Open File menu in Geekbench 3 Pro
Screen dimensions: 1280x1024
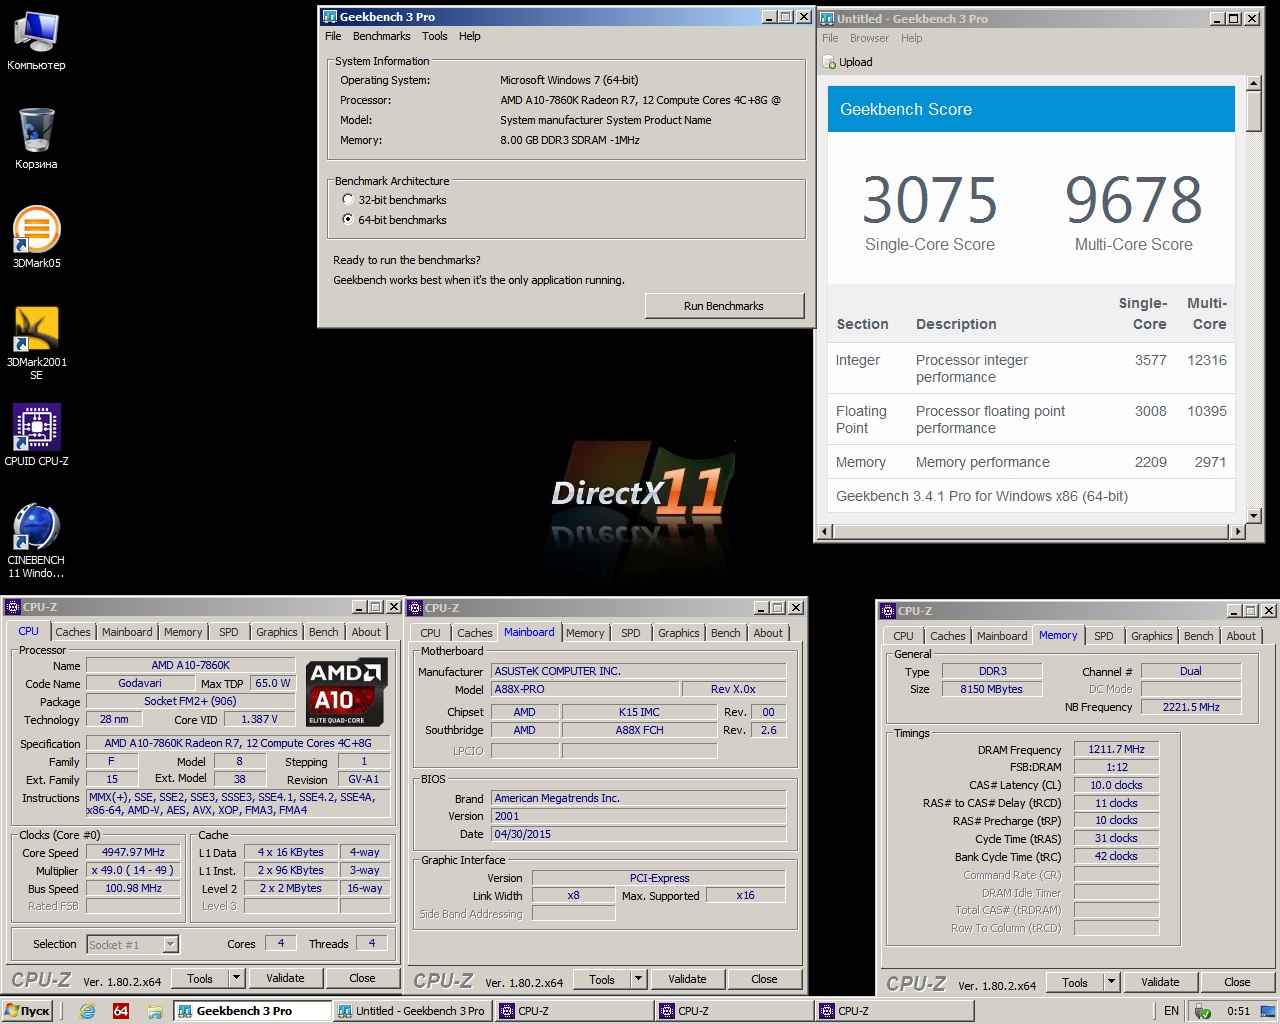point(333,36)
